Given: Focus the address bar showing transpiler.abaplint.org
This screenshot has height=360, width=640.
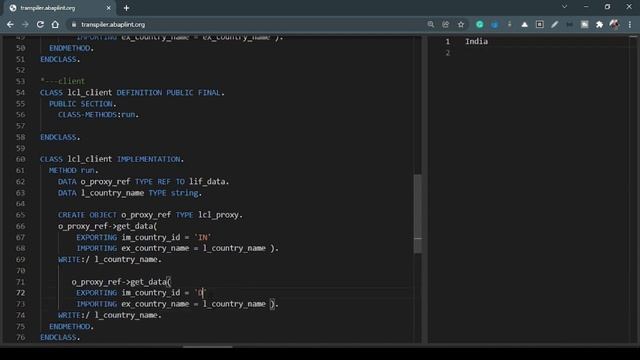Looking at the screenshot, I should click(245, 24).
